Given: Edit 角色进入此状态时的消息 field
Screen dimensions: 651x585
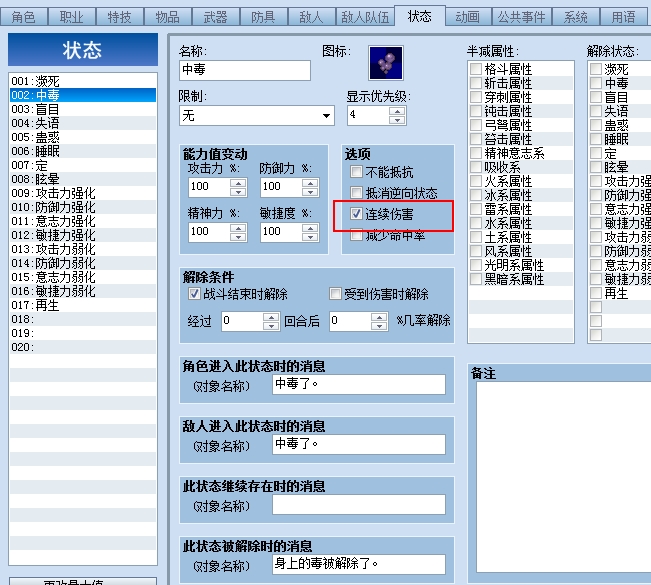Looking at the screenshot, I should pyautogui.click(x=359, y=384).
